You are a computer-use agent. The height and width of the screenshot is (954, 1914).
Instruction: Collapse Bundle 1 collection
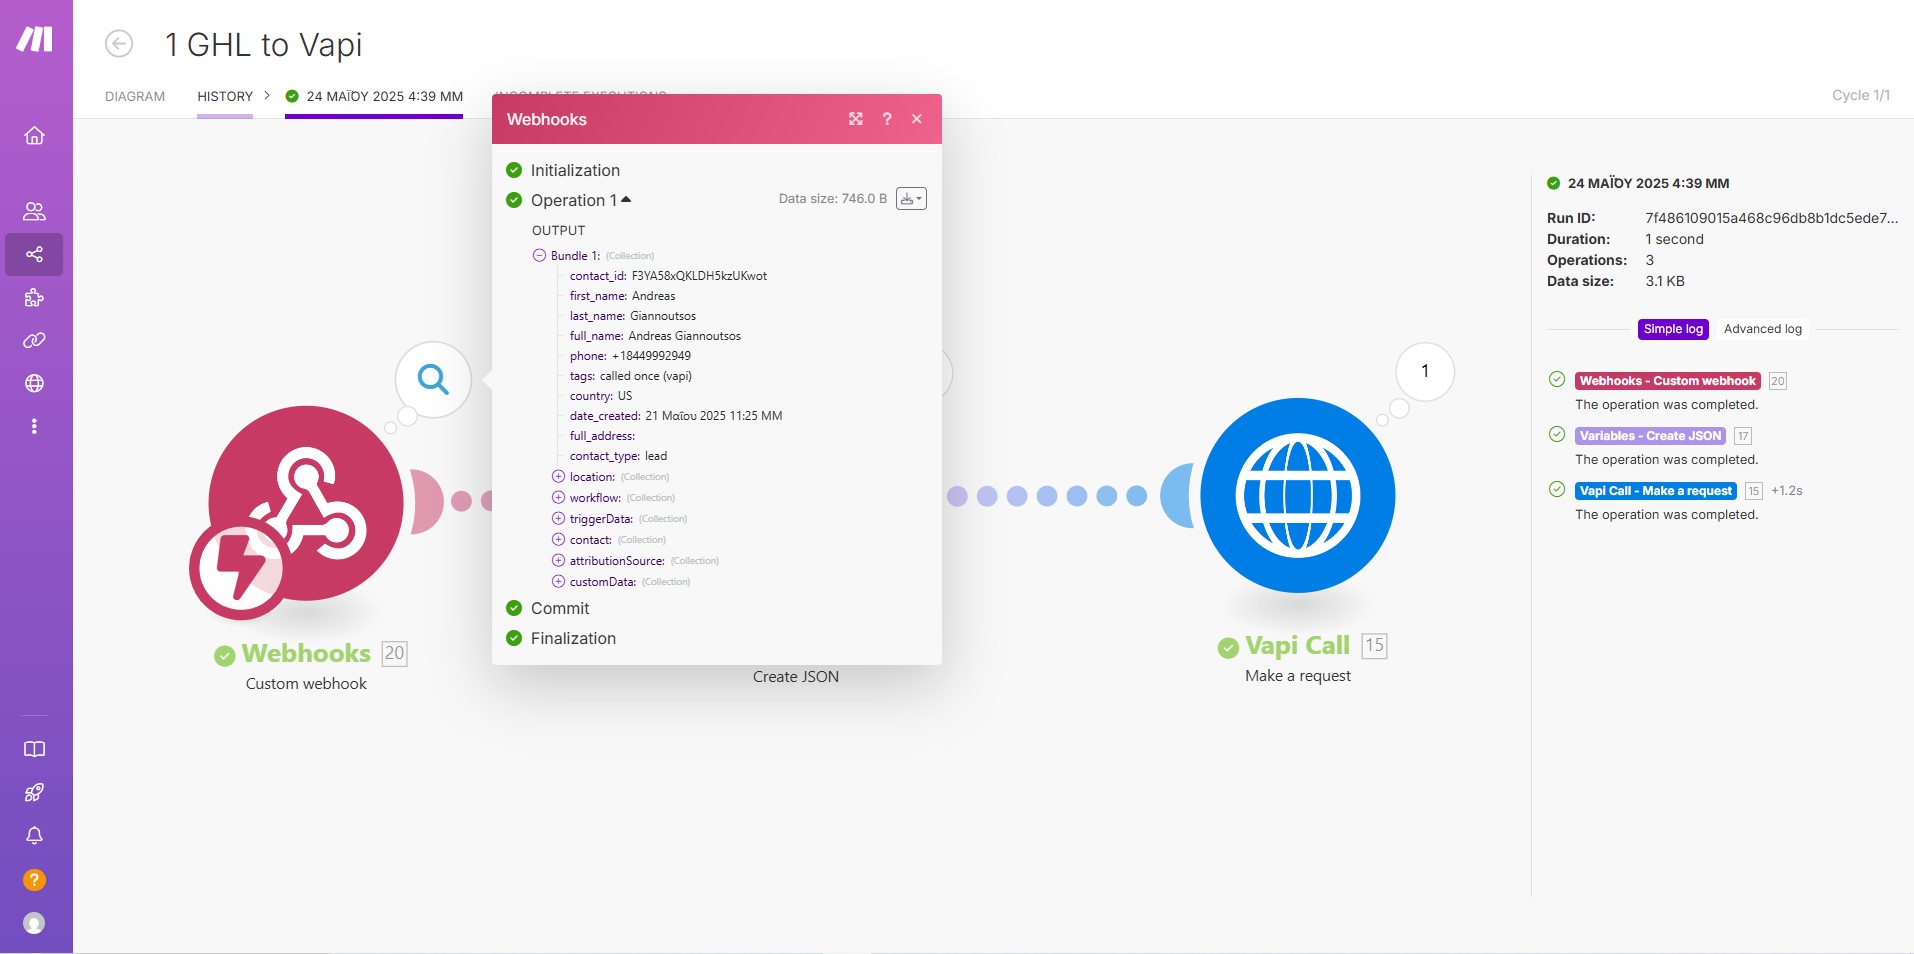tap(539, 256)
